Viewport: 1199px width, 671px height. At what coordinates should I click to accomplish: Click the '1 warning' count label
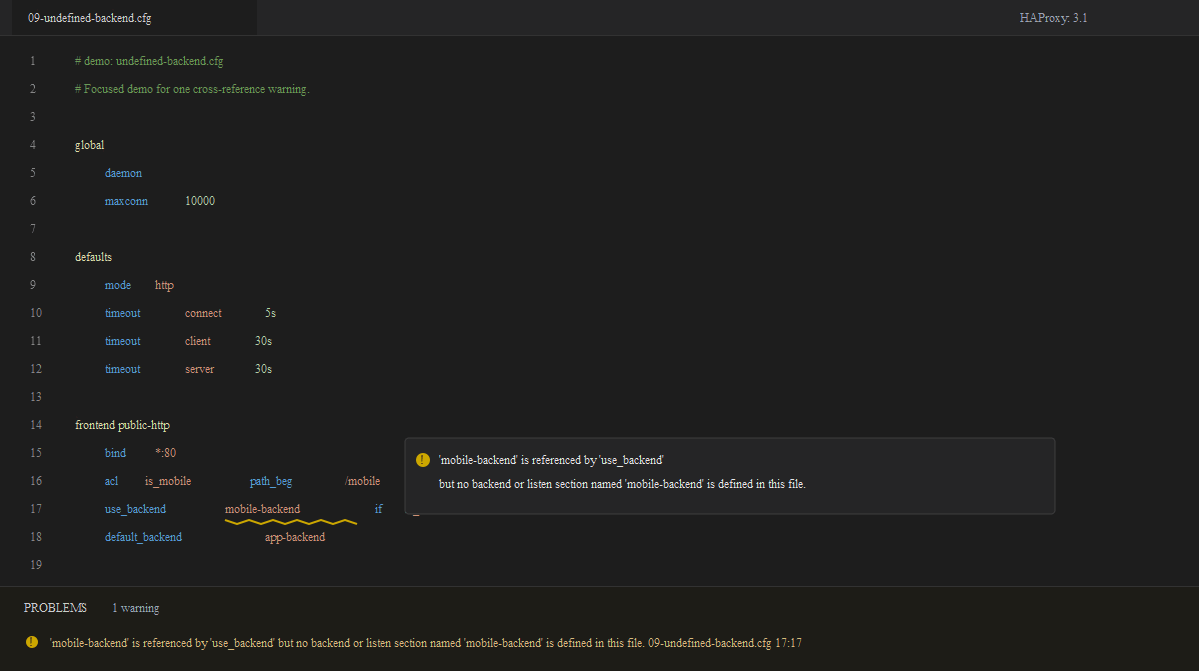(135, 608)
